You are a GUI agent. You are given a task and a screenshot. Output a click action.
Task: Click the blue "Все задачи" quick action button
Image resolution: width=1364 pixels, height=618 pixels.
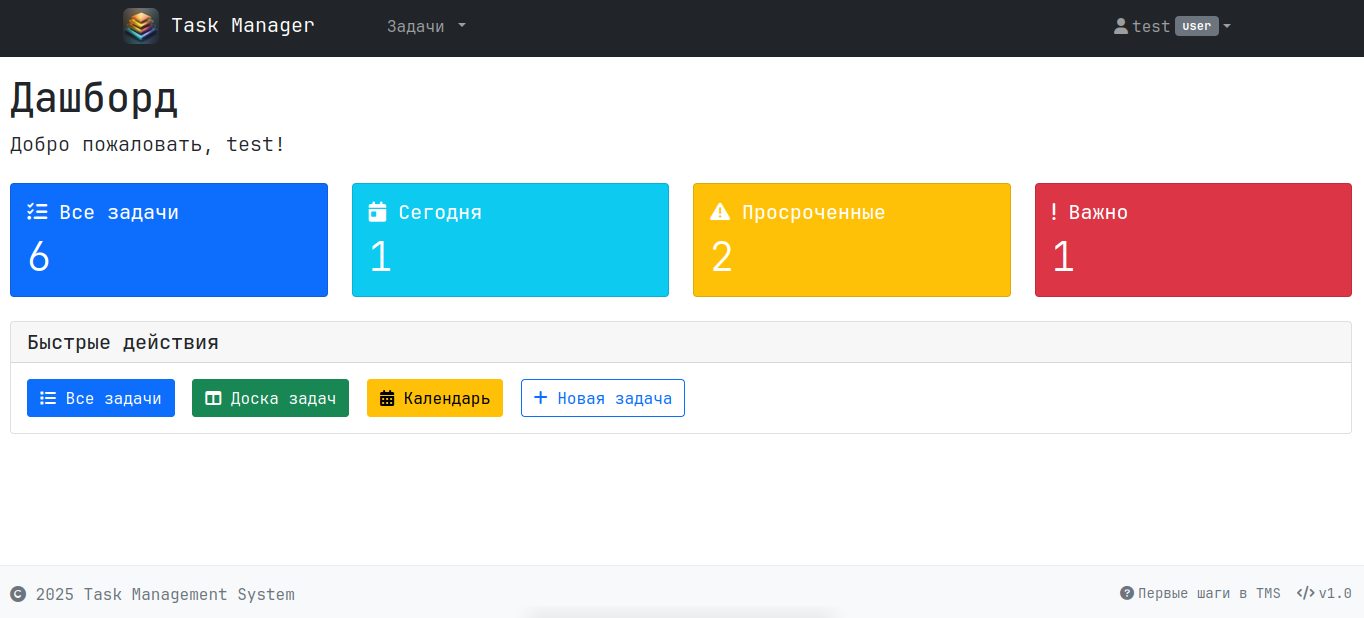click(x=100, y=398)
